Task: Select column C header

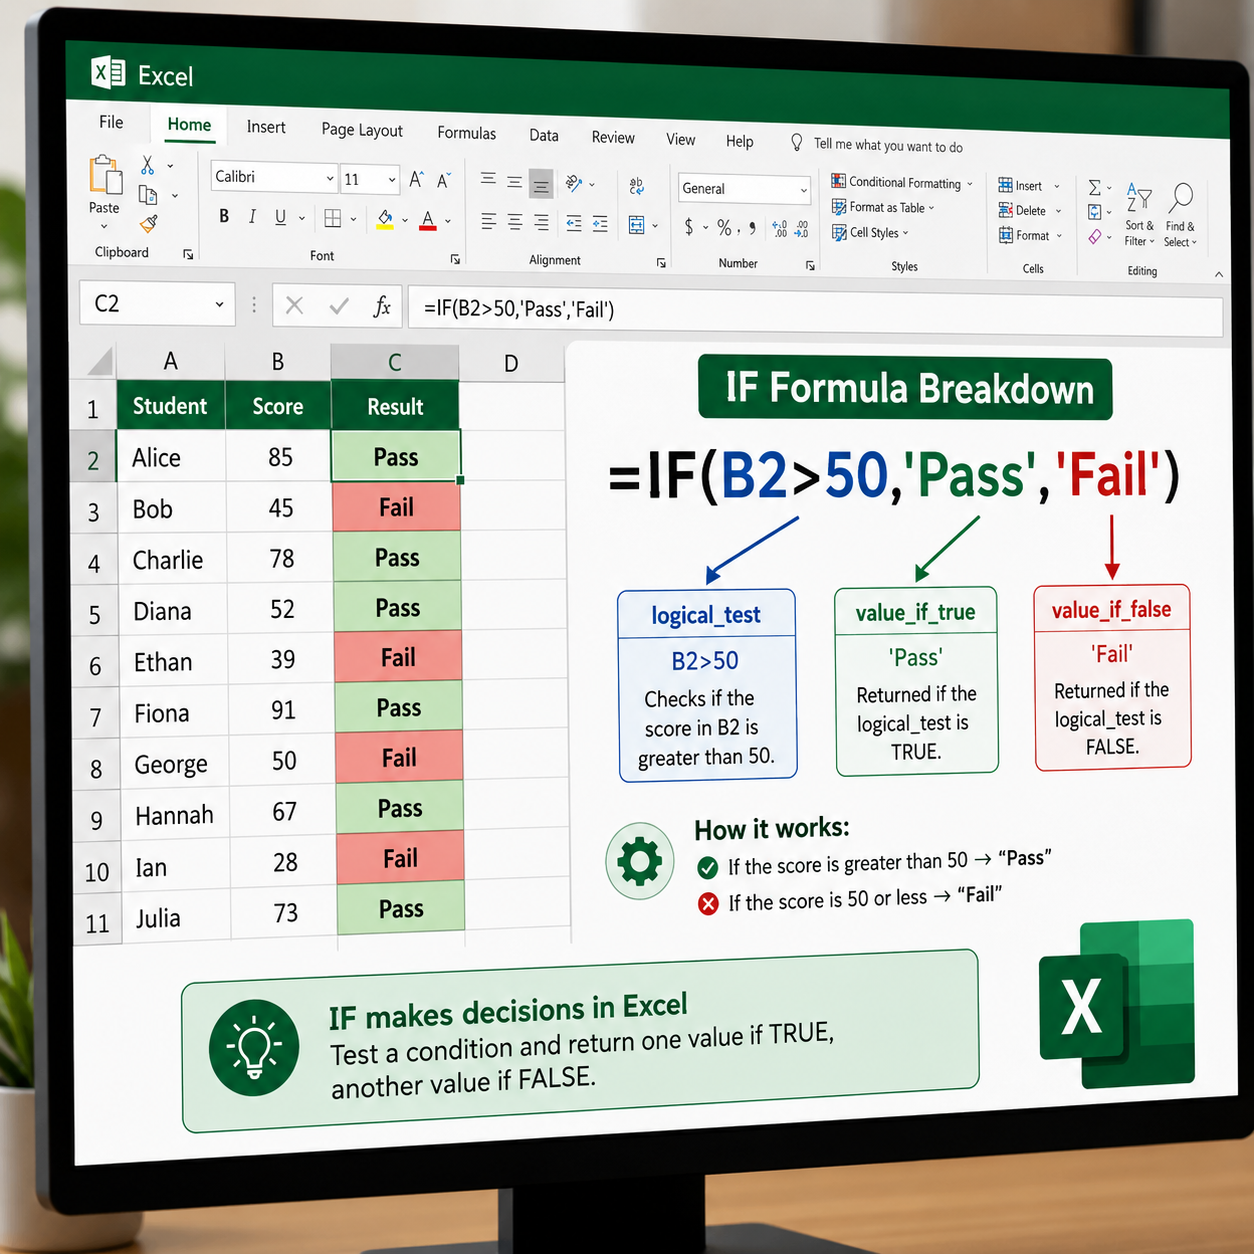Action: coord(395,362)
